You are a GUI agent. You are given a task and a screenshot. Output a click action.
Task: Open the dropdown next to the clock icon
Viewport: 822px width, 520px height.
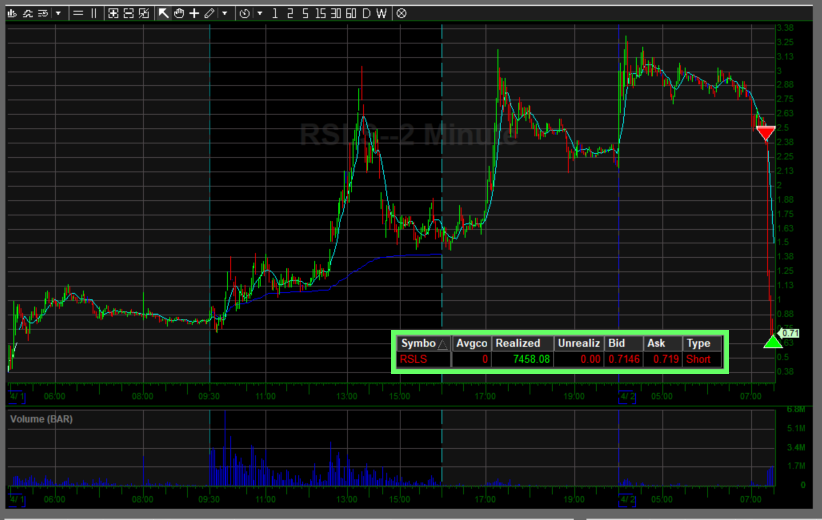[259, 13]
